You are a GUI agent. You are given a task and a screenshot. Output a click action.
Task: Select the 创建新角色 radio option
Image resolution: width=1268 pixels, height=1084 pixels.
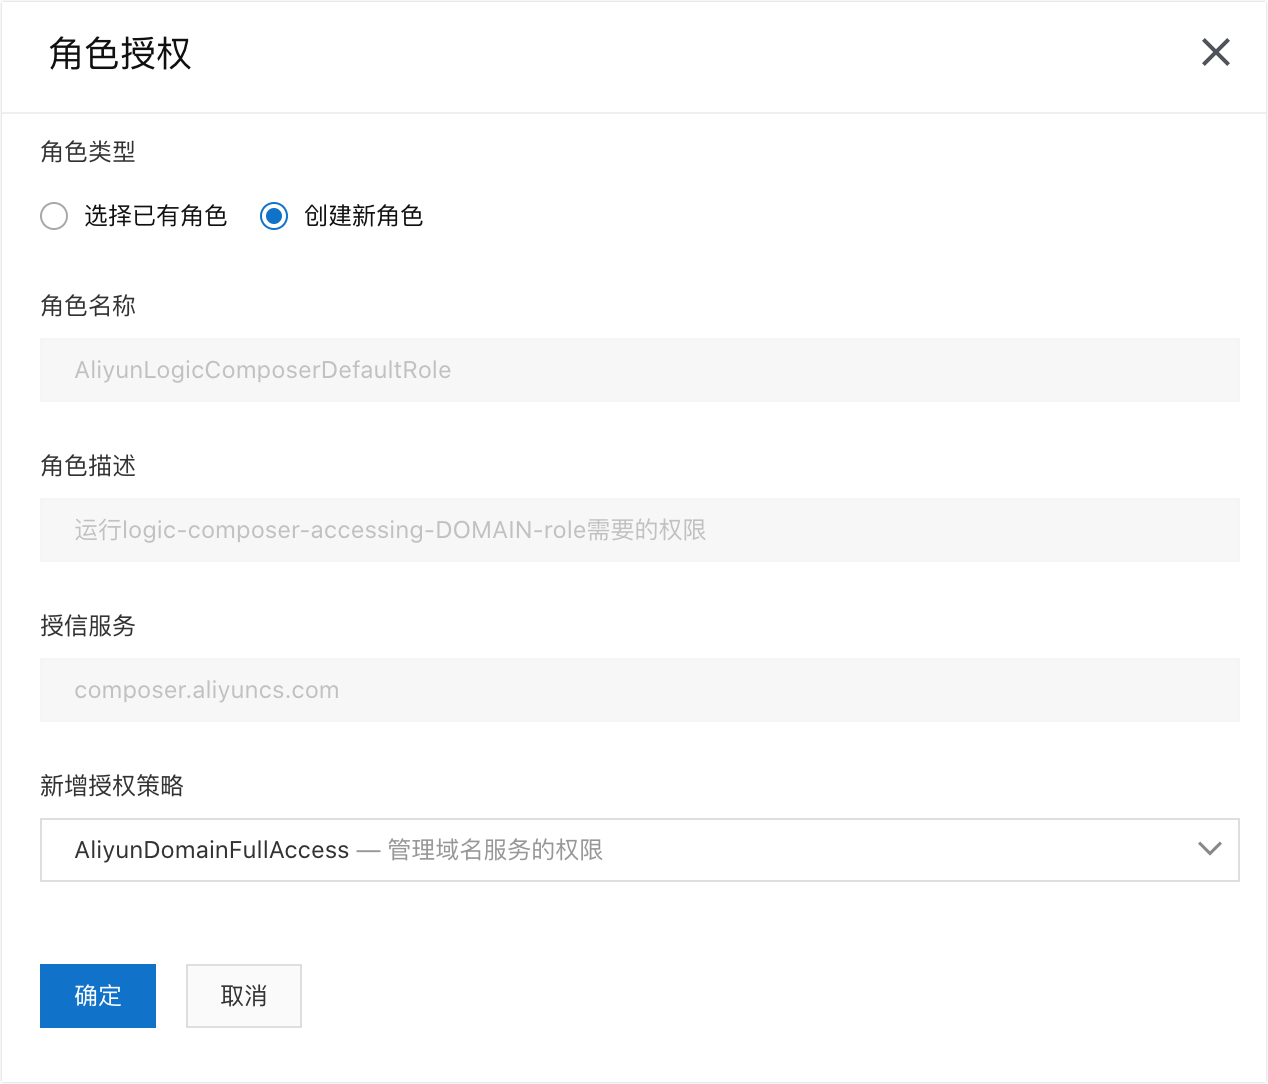click(274, 216)
